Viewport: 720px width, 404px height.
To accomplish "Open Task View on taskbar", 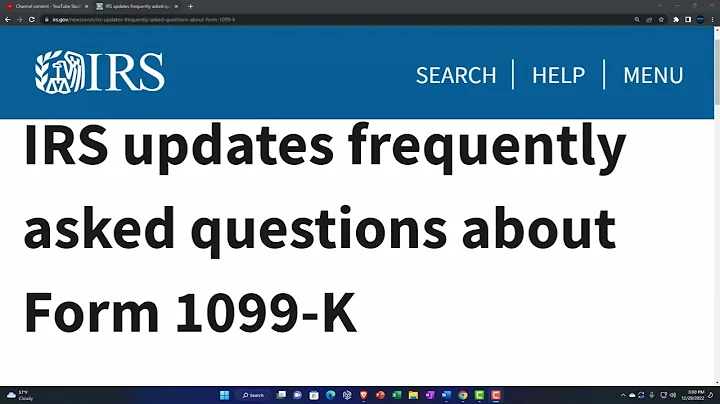I will pos(281,395).
